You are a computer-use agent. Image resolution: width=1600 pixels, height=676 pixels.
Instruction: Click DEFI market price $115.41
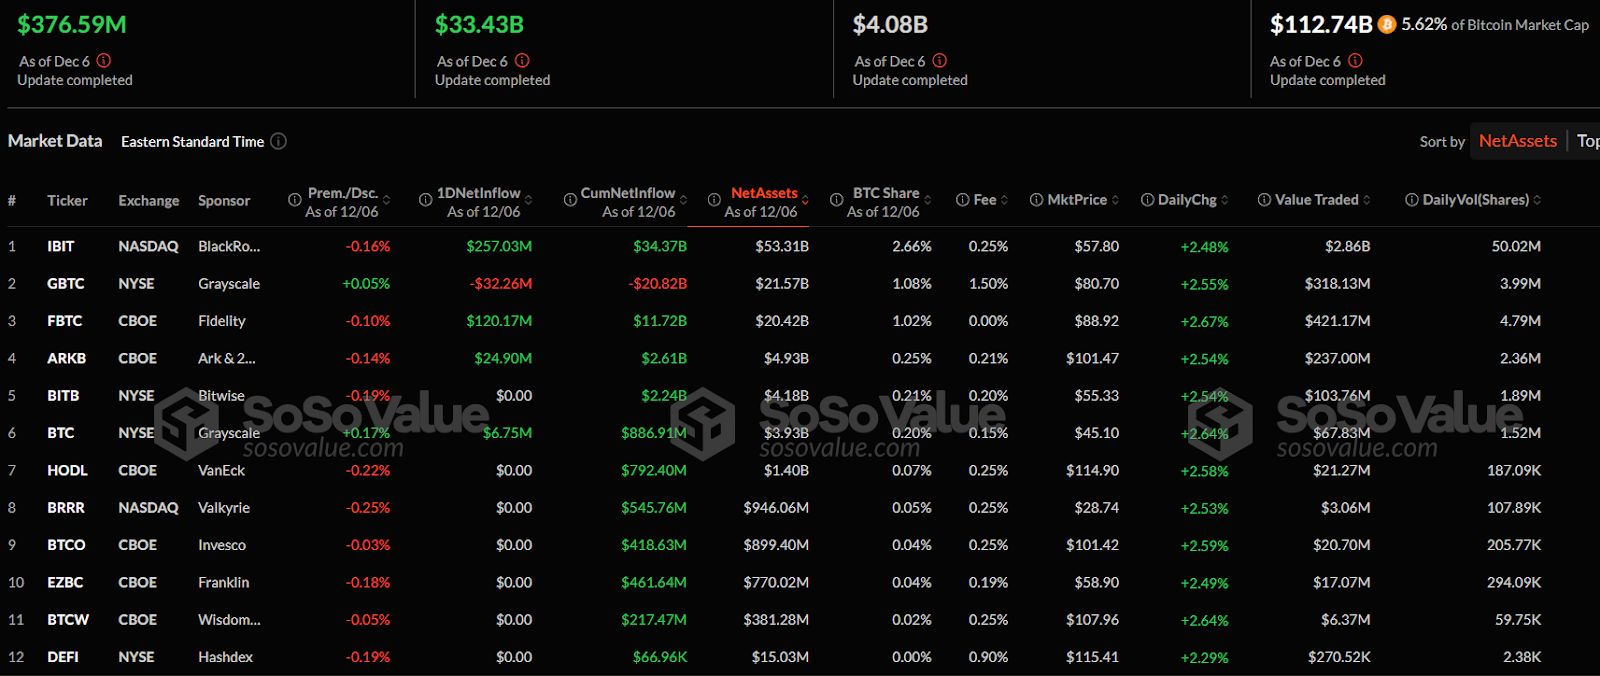pyautogui.click(x=1092, y=657)
